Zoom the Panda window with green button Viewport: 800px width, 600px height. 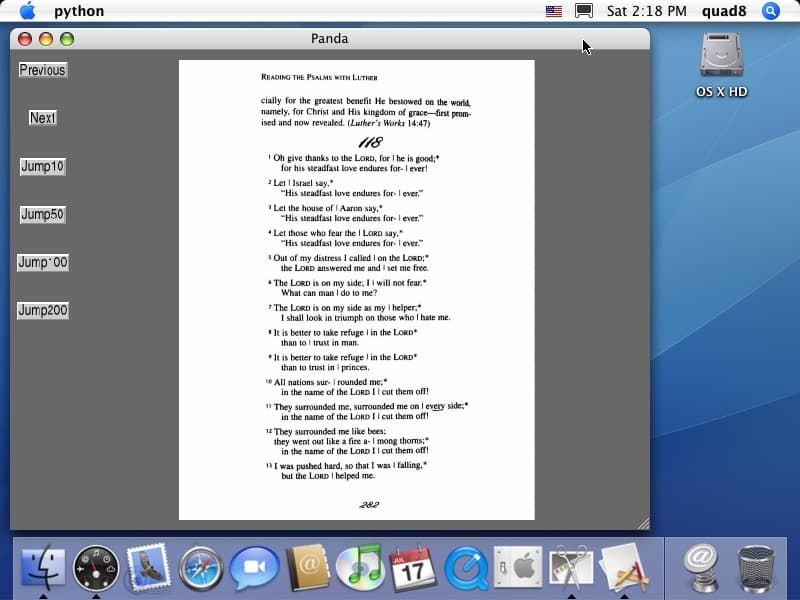[x=67, y=39]
